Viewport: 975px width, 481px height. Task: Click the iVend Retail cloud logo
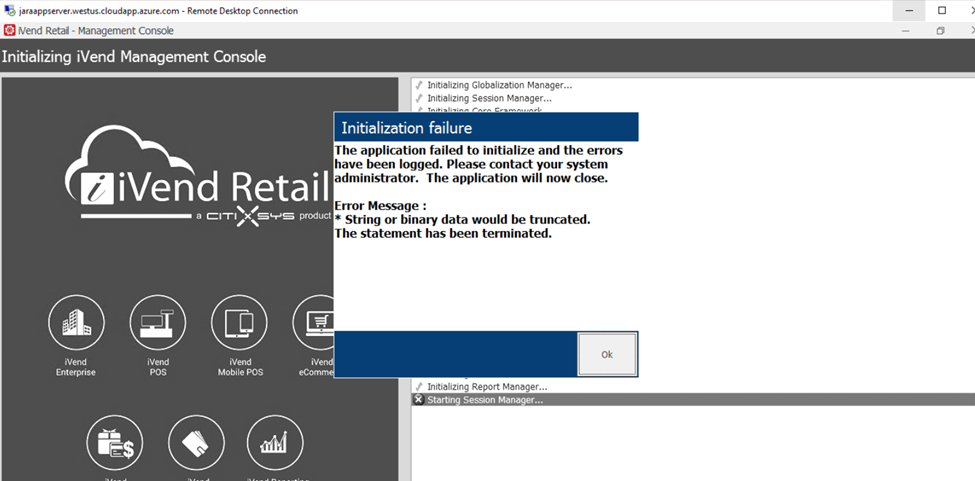pos(198,175)
